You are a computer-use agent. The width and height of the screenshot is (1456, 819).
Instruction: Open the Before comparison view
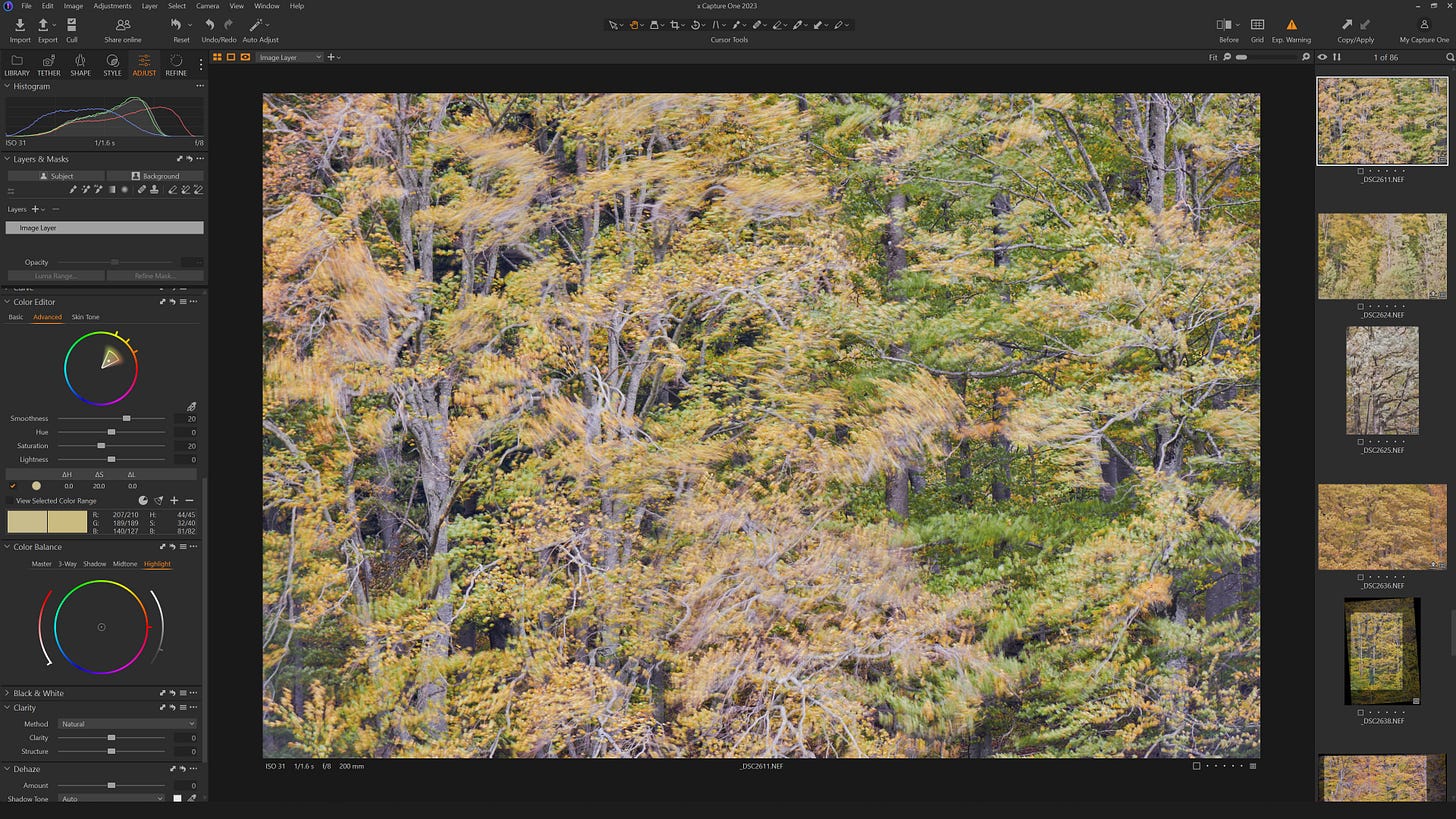coord(1224,25)
